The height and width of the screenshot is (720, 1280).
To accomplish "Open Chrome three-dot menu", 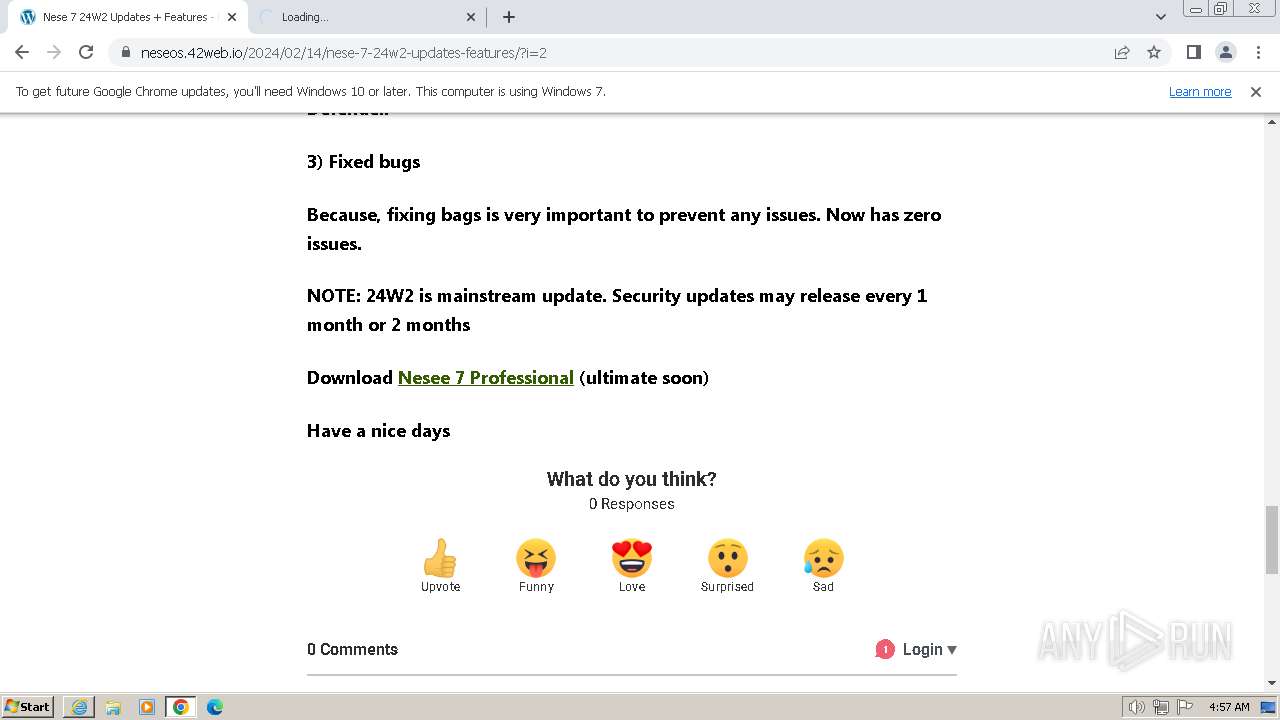I will 1258,52.
